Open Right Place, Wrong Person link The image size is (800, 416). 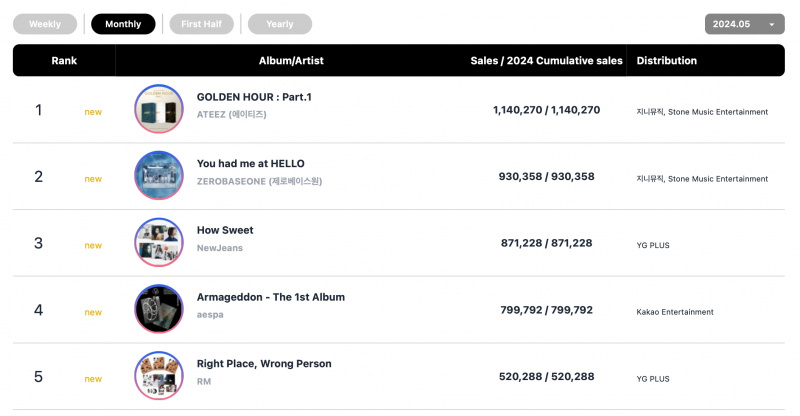pyautogui.click(x=264, y=364)
